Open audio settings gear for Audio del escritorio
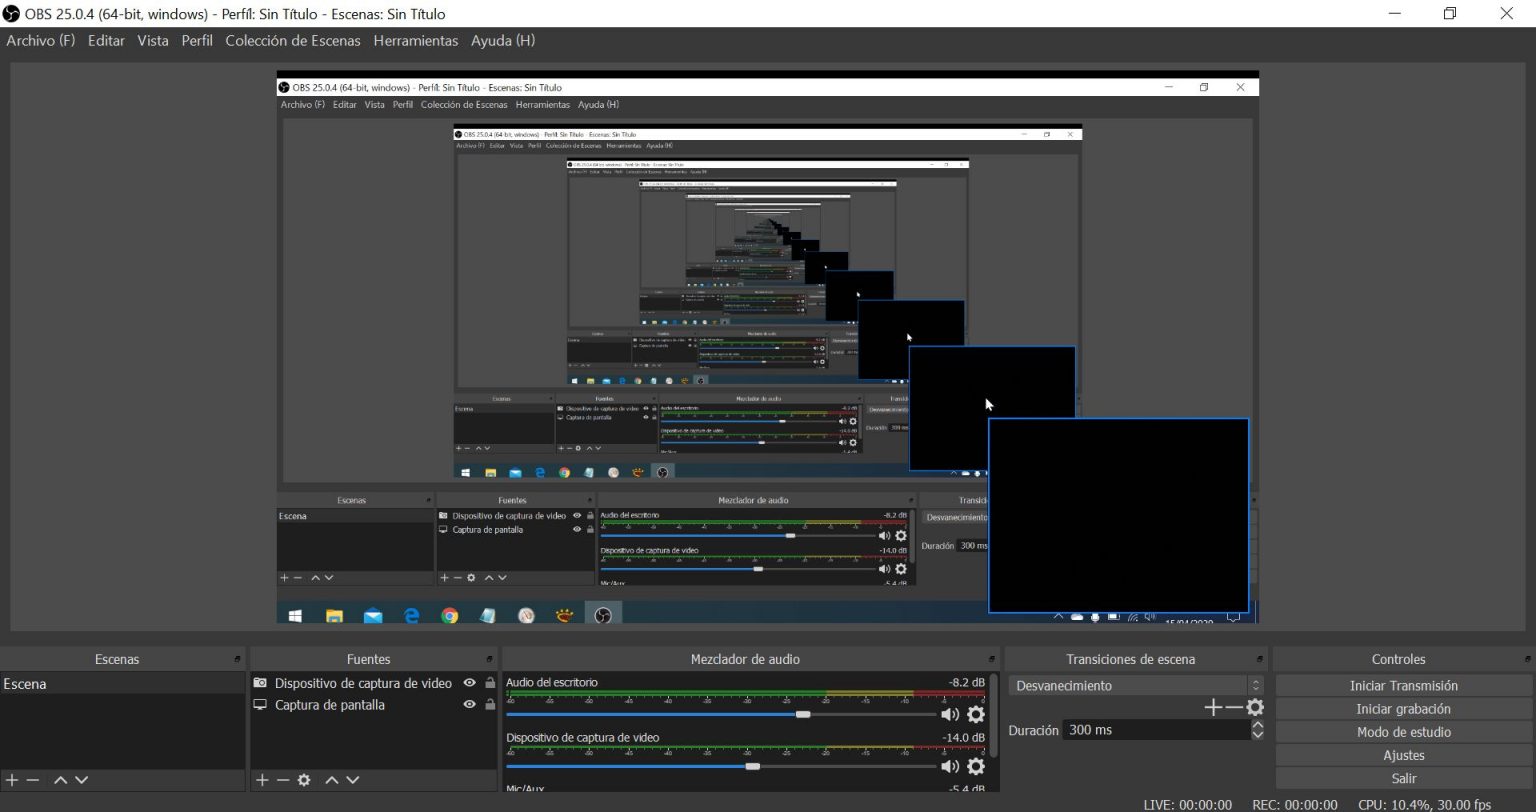The width and height of the screenshot is (1536, 812). (x=976, y=714)
